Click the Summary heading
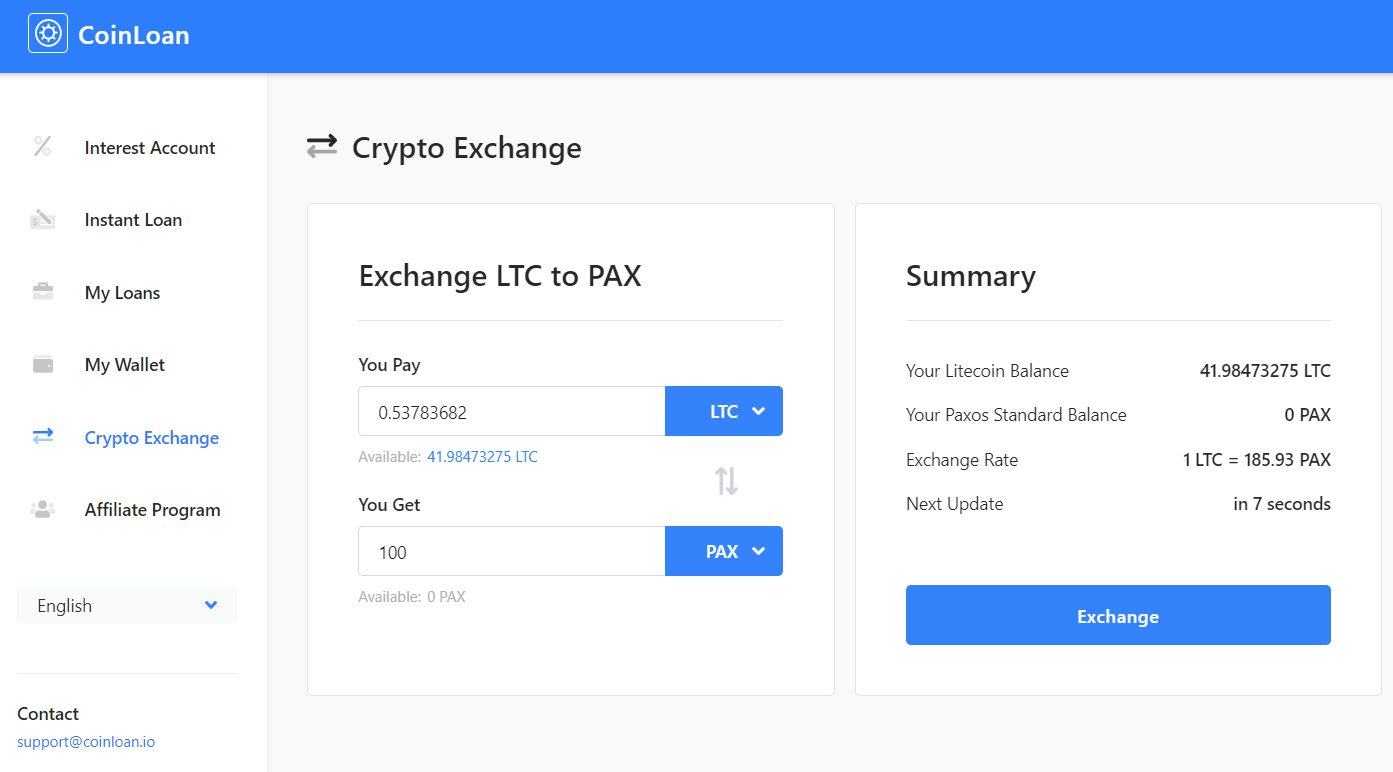This screenshot has height=772, width=1393. pos(971,276)
